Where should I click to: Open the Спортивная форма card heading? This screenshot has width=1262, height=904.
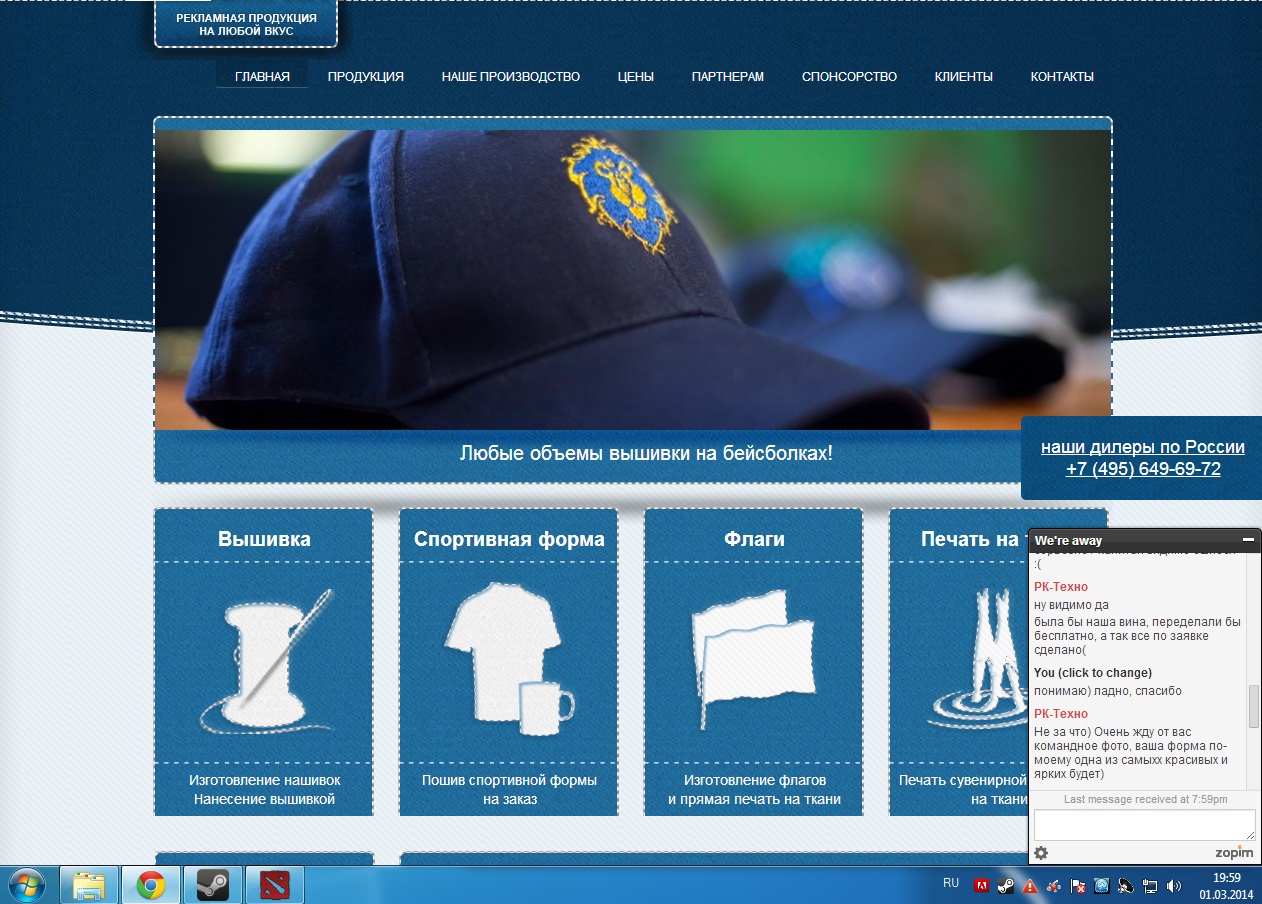coord(509,539)
